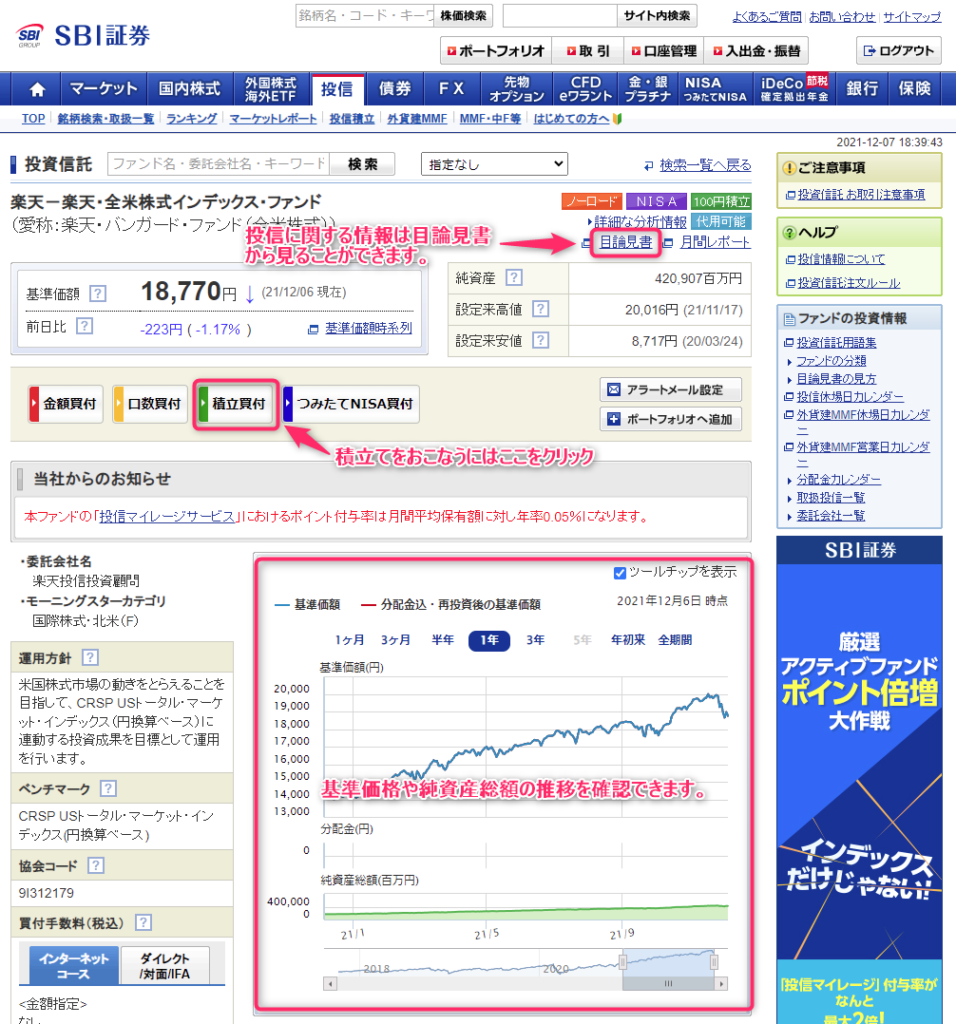The image size is (956, 1024).
Task: Open 投資信託用語集 in sidebar
Action: tap(836, 343)
